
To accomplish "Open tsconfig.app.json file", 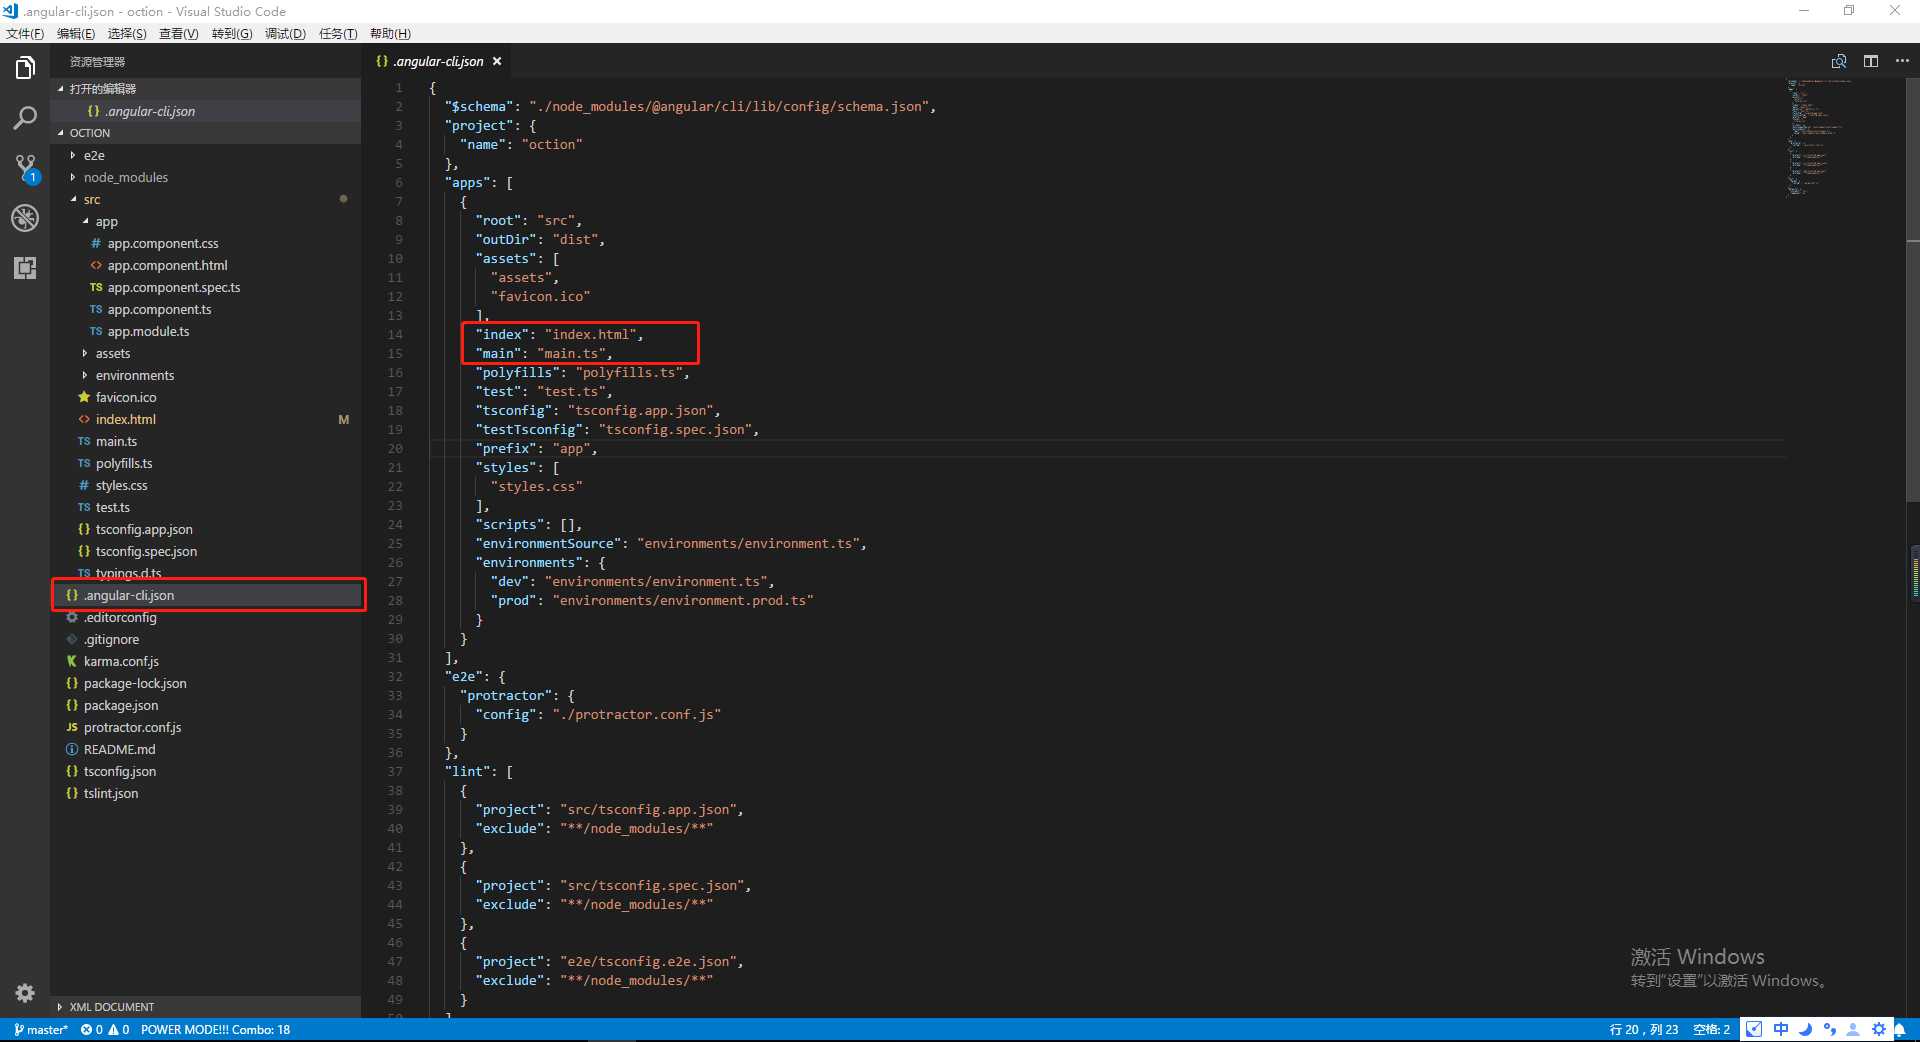I will [206, 529].
